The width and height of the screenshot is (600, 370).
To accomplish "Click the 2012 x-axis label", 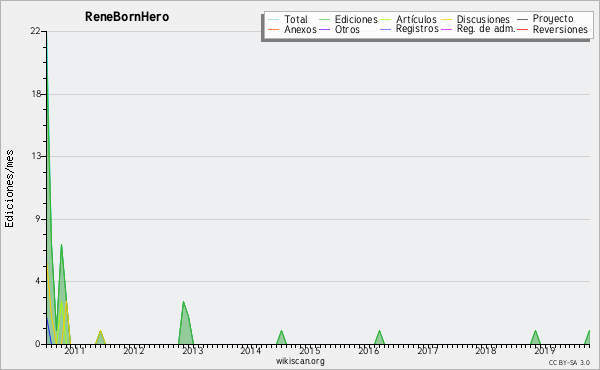I will (x=133, y=350).
